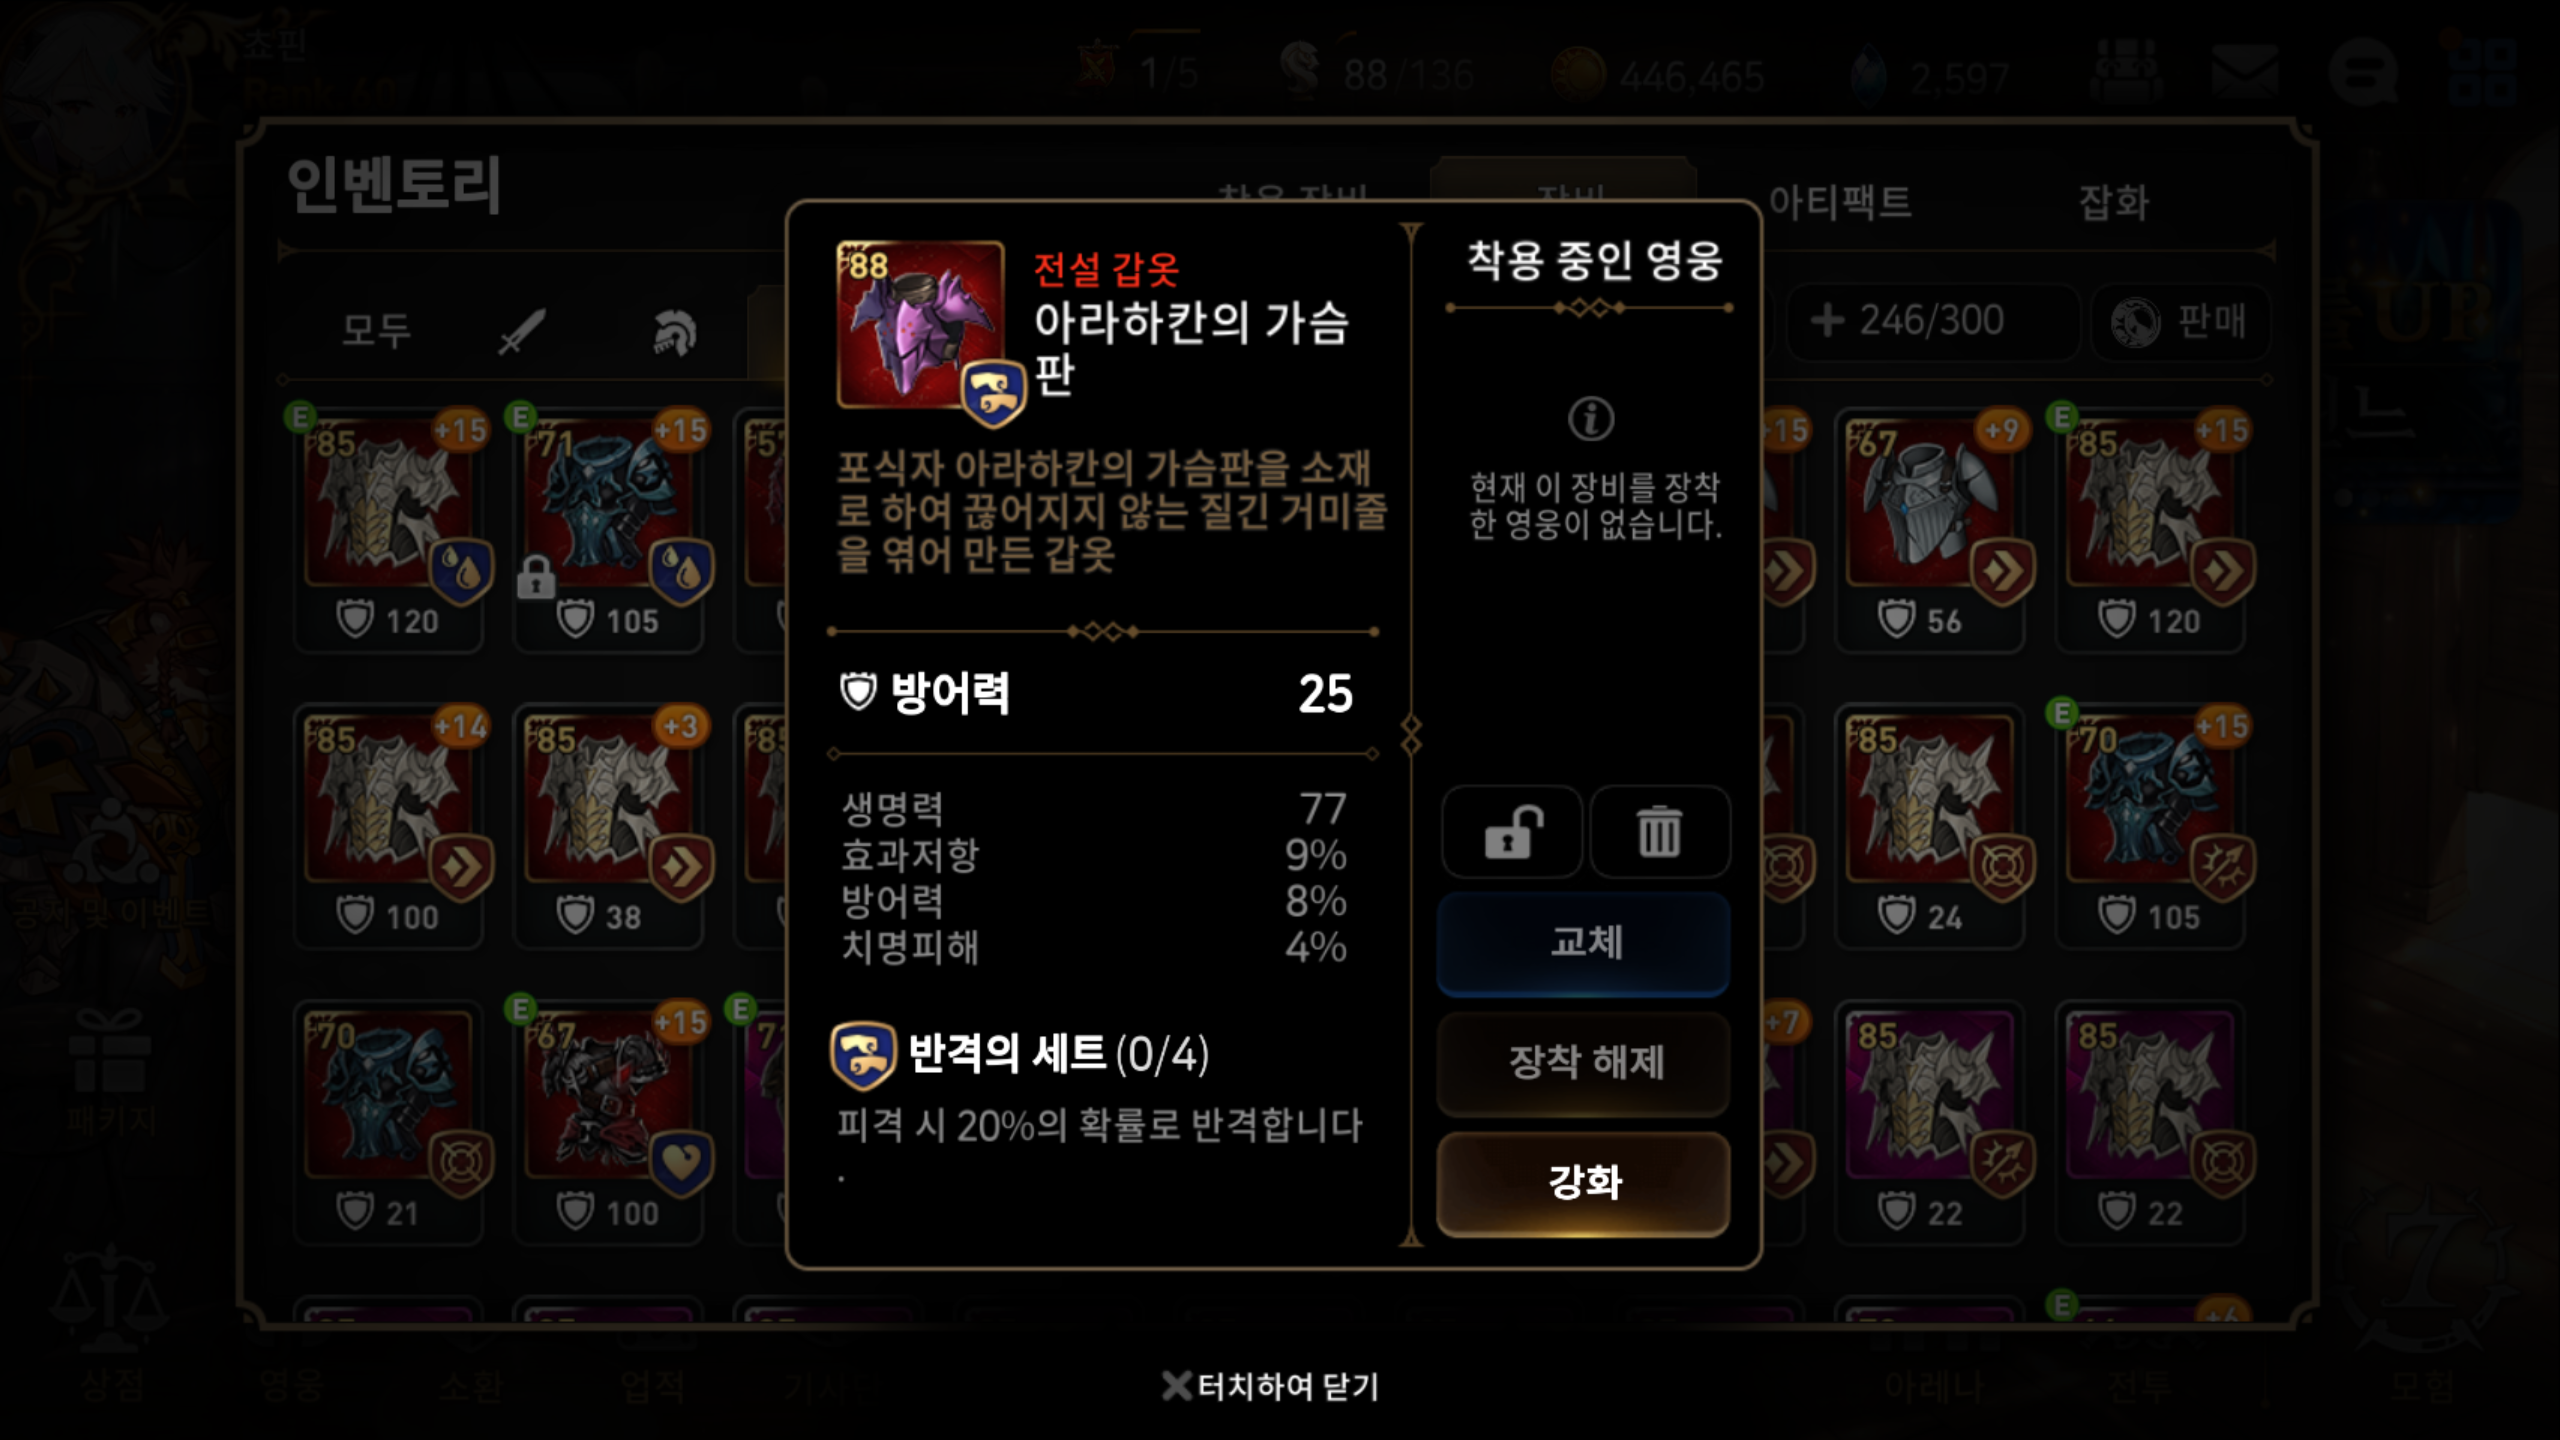Switch to the 잡화 tab
Screen dimensions: 2560x1440
coord(2113,201)
